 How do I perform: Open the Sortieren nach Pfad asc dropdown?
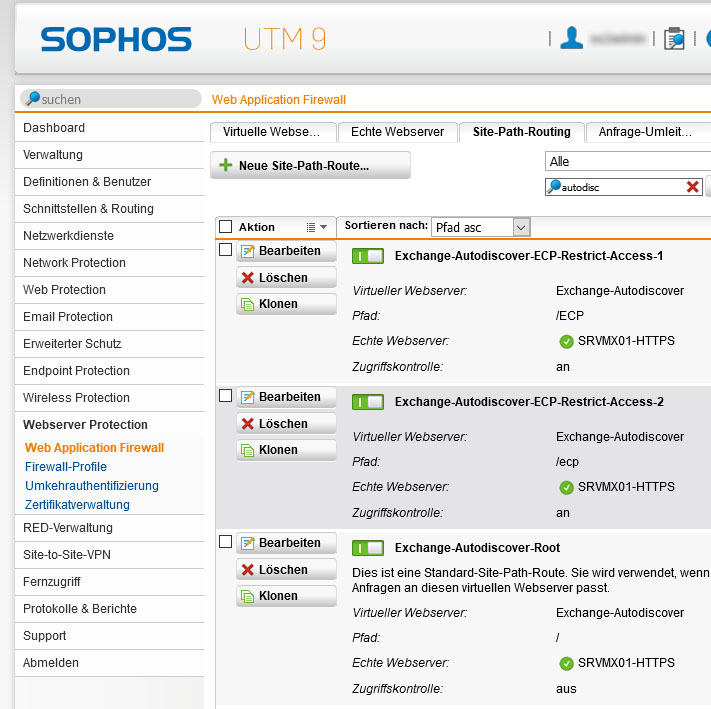click(481, 227)
